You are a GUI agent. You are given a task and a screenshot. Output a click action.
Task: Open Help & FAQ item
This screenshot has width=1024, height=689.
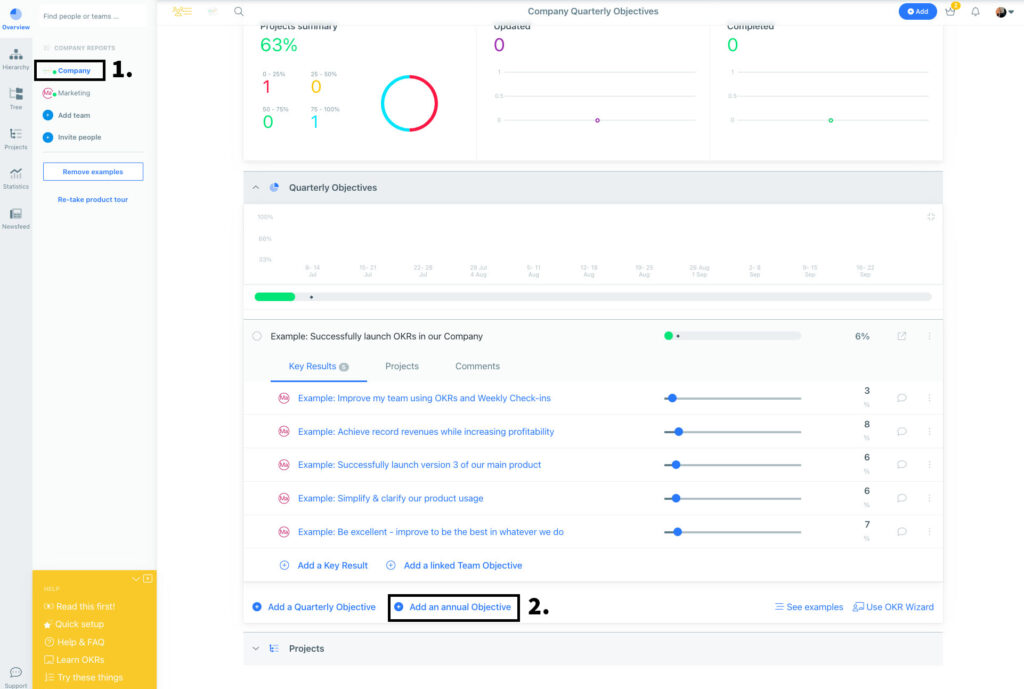coord(74,642)
